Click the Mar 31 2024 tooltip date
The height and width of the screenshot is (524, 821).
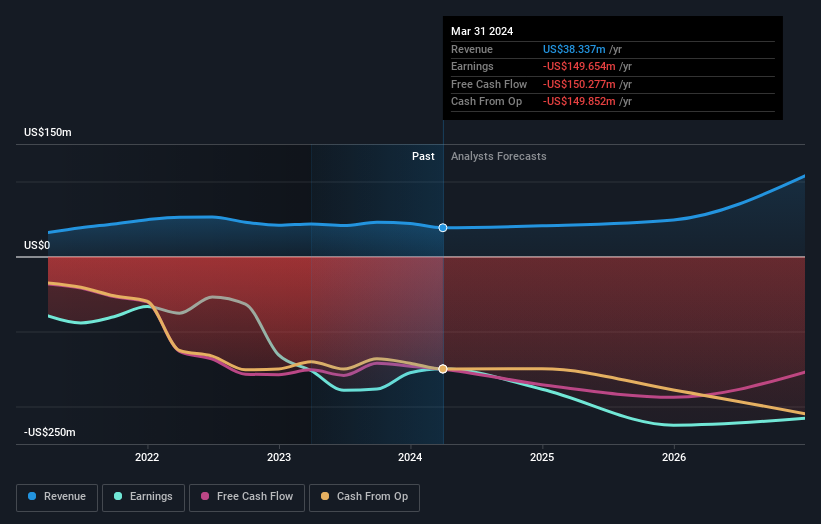pyautogui.click(x=482, y=31)
